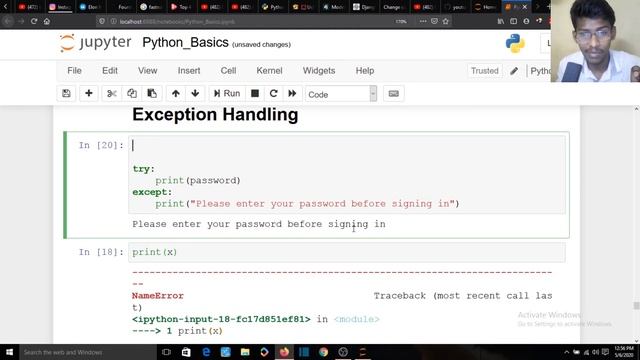Run the selected cell
Viewport: 640px width, 360px height.
tap(227, 93)
